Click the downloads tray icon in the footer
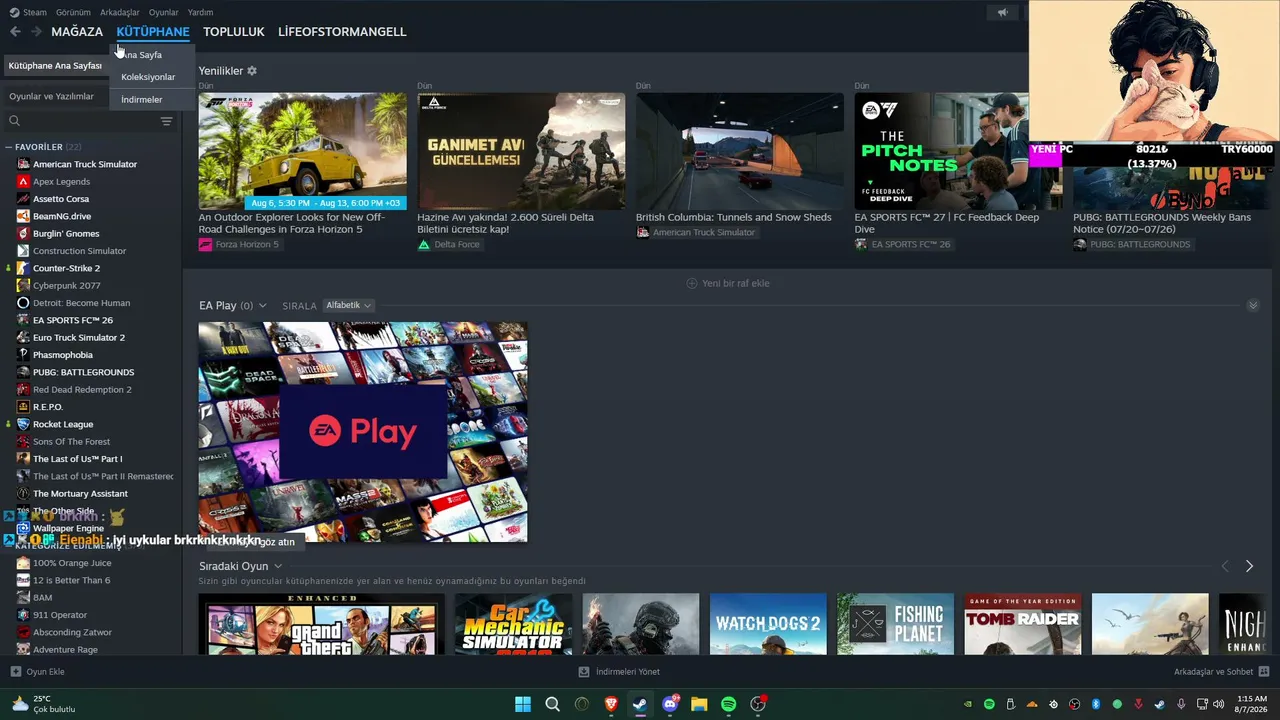This screenshot has width=1280, height=720. click(x=584, y=672)
